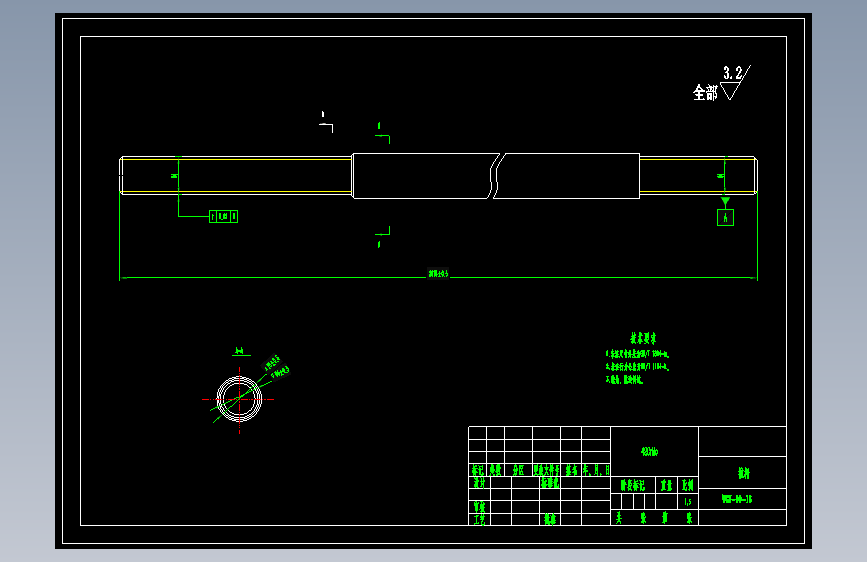Click the drawing number in title block
867x562 pixels.
coord(737,499)
